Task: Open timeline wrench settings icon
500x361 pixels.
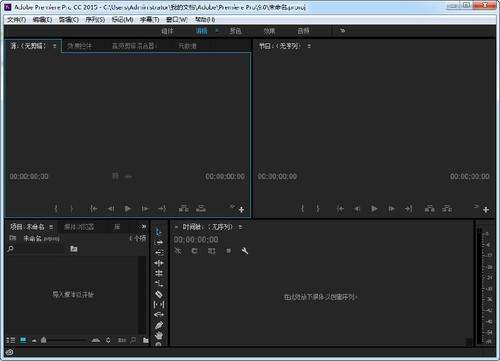Action: [245, 251]
